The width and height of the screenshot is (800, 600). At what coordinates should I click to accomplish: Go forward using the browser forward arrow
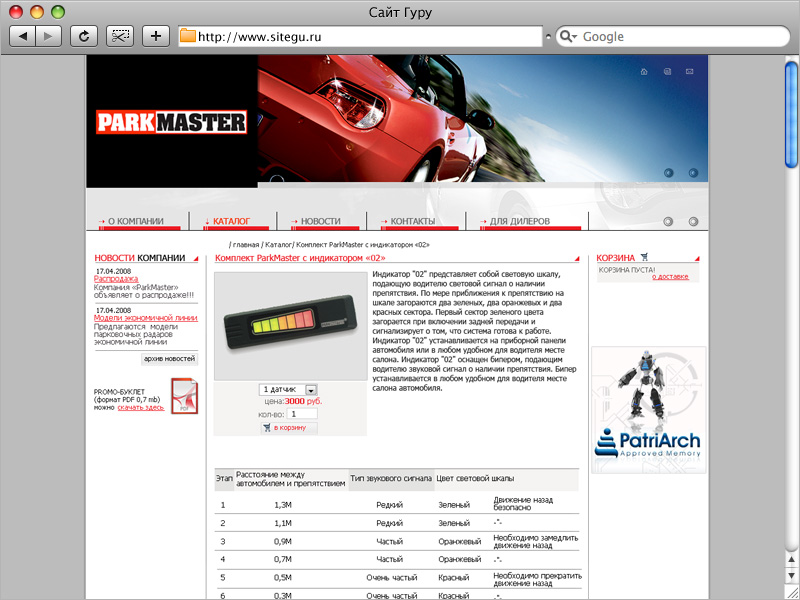tap(48, 36)
